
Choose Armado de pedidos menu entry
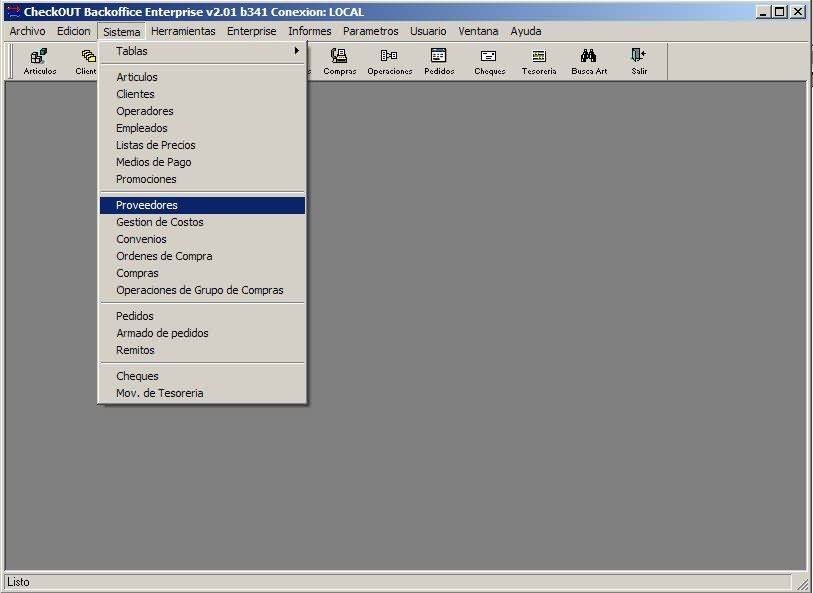tap(202, 333)
